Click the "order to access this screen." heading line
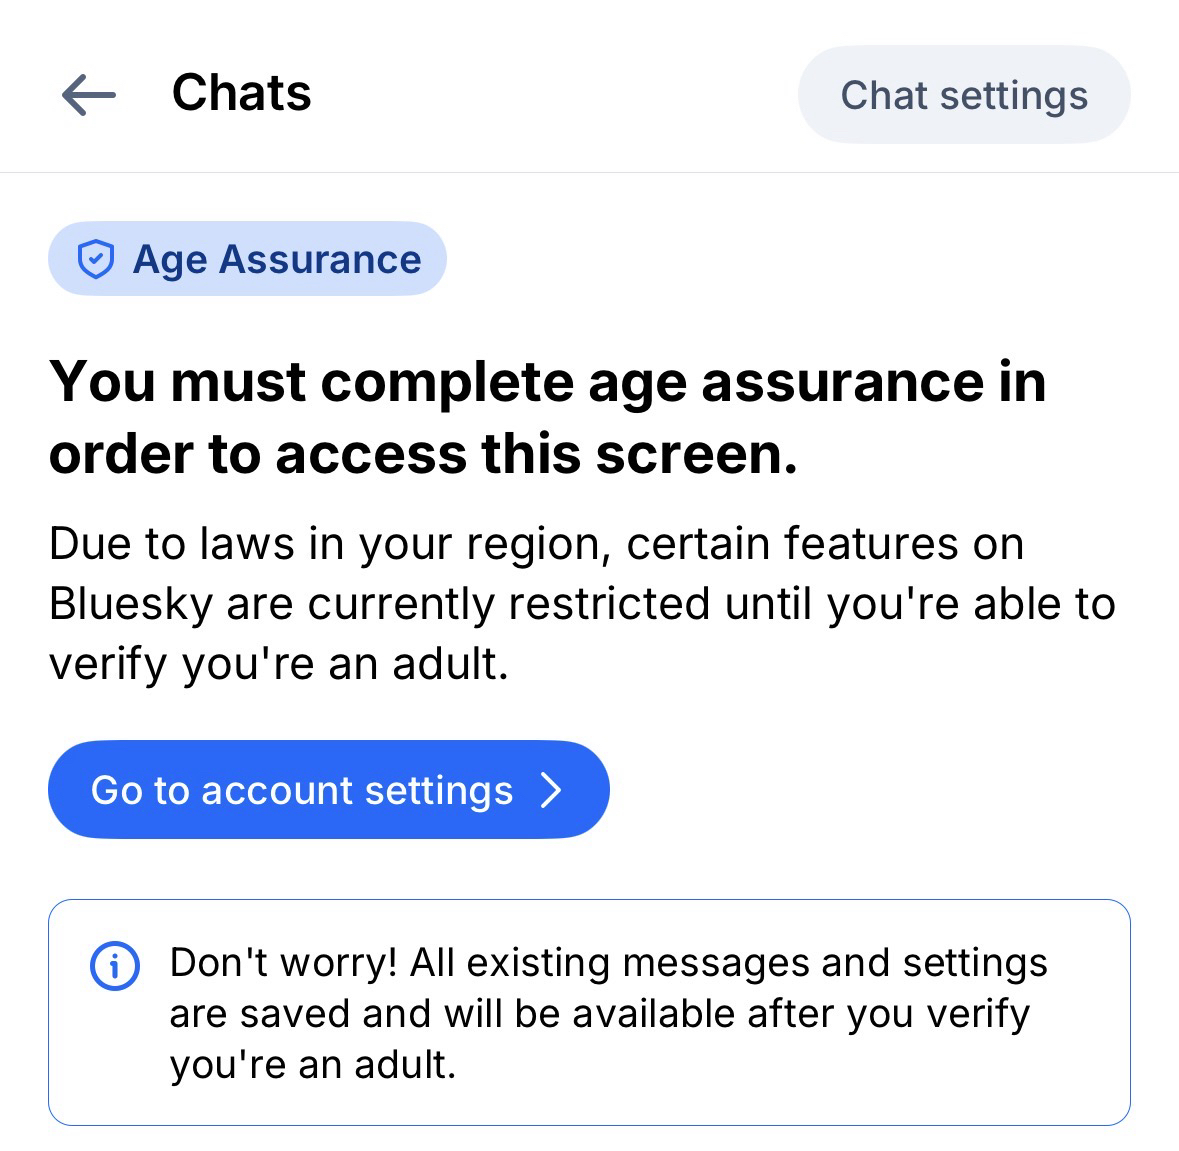Image resolution: width=1179 pixels, height=1151 pixels. coord(423,454)
